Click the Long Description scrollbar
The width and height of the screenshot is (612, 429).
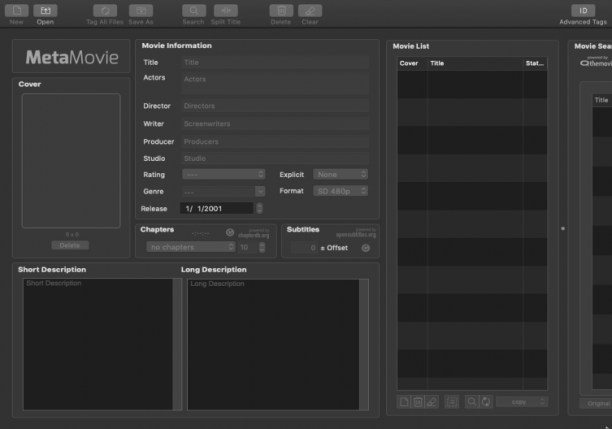[x=364, y=345]
